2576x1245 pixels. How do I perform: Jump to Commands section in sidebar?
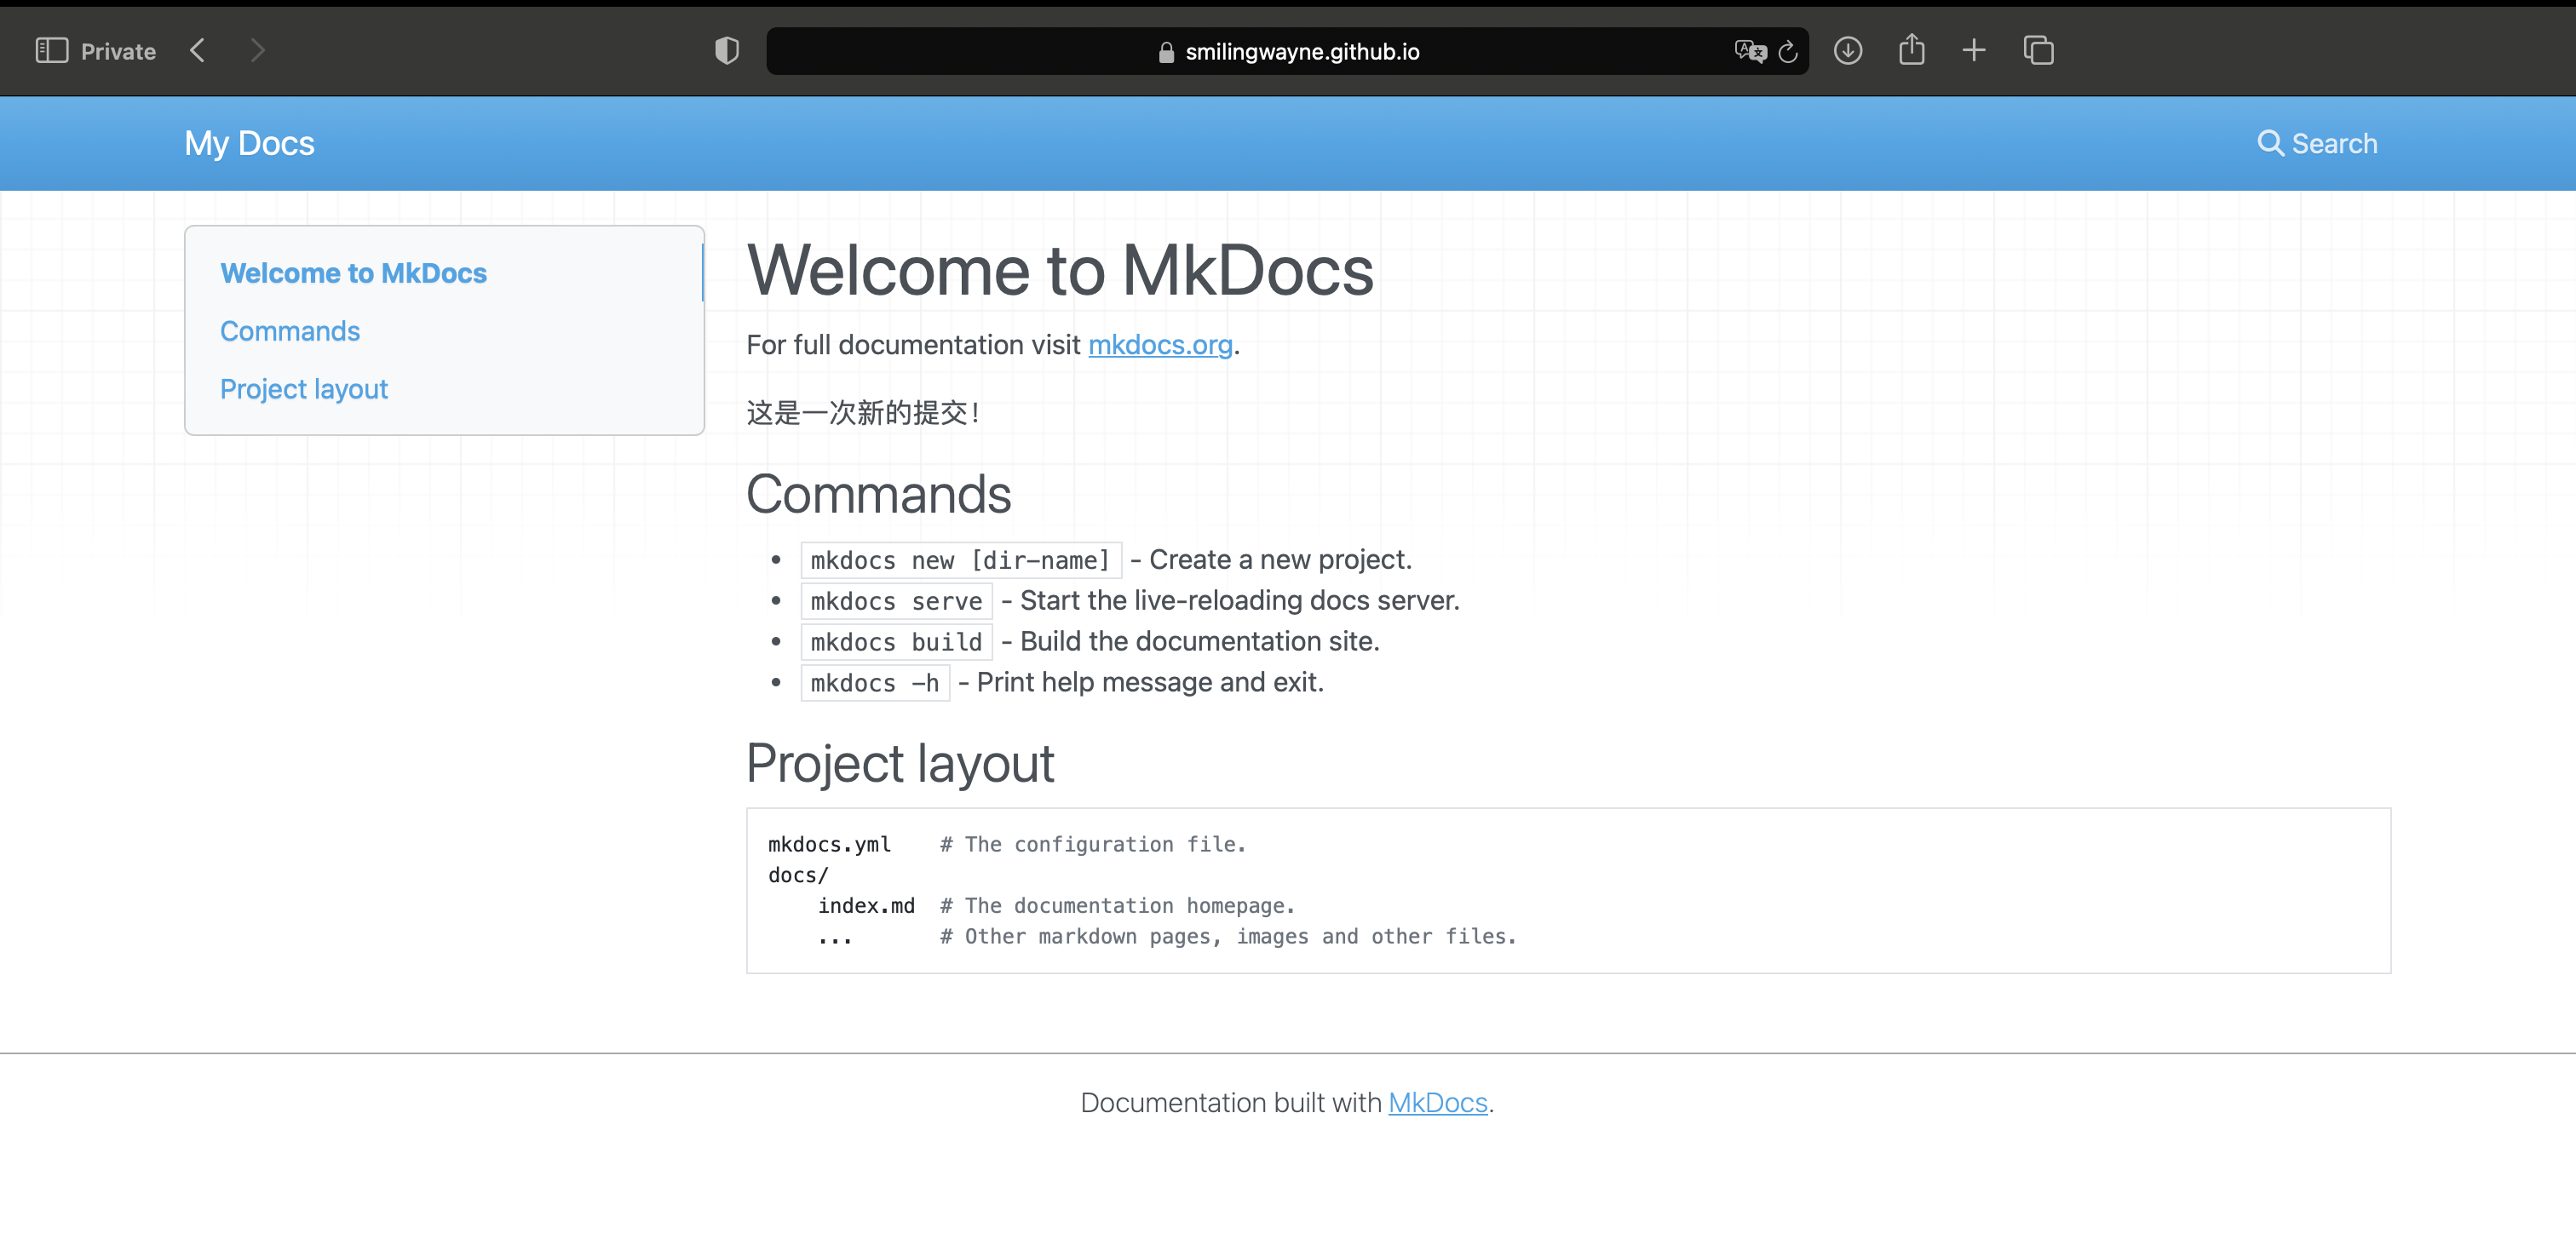[x=290, y=331]
